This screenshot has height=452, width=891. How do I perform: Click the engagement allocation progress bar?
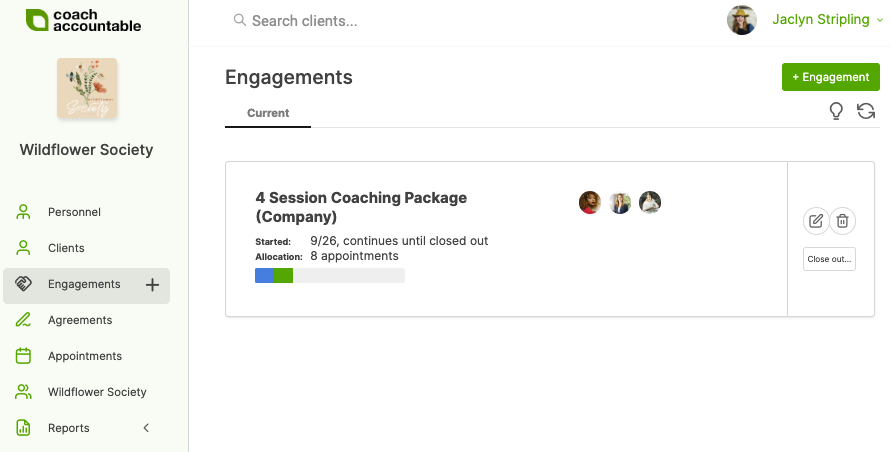(330, 276)
